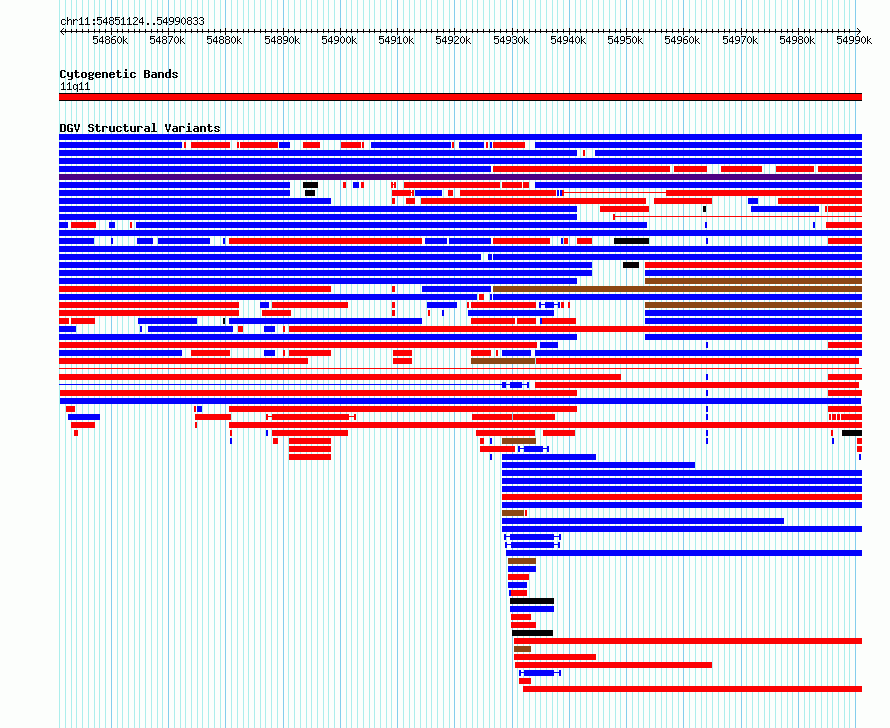Image resolution: width=890 pixels, height=728 pixels.
Task: Select the 54880k position on ruler
Action: [x=224, y=40]
